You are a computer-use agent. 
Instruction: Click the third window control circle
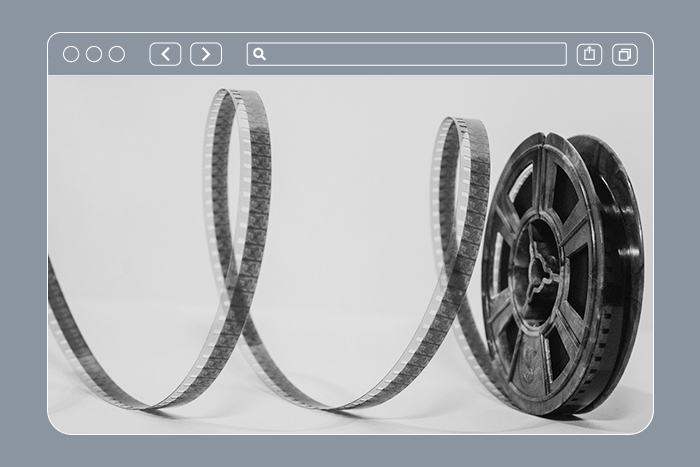[x=117, y=54]
